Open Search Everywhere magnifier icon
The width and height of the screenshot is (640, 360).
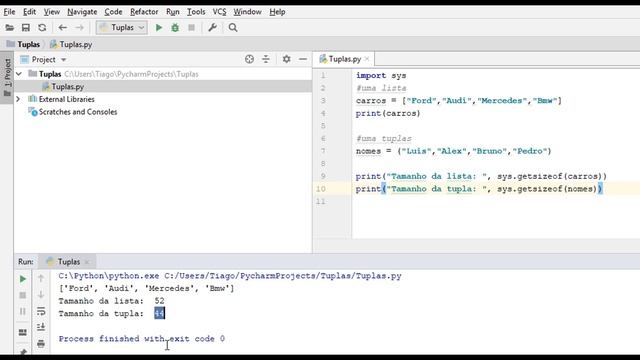pos(233,28)
